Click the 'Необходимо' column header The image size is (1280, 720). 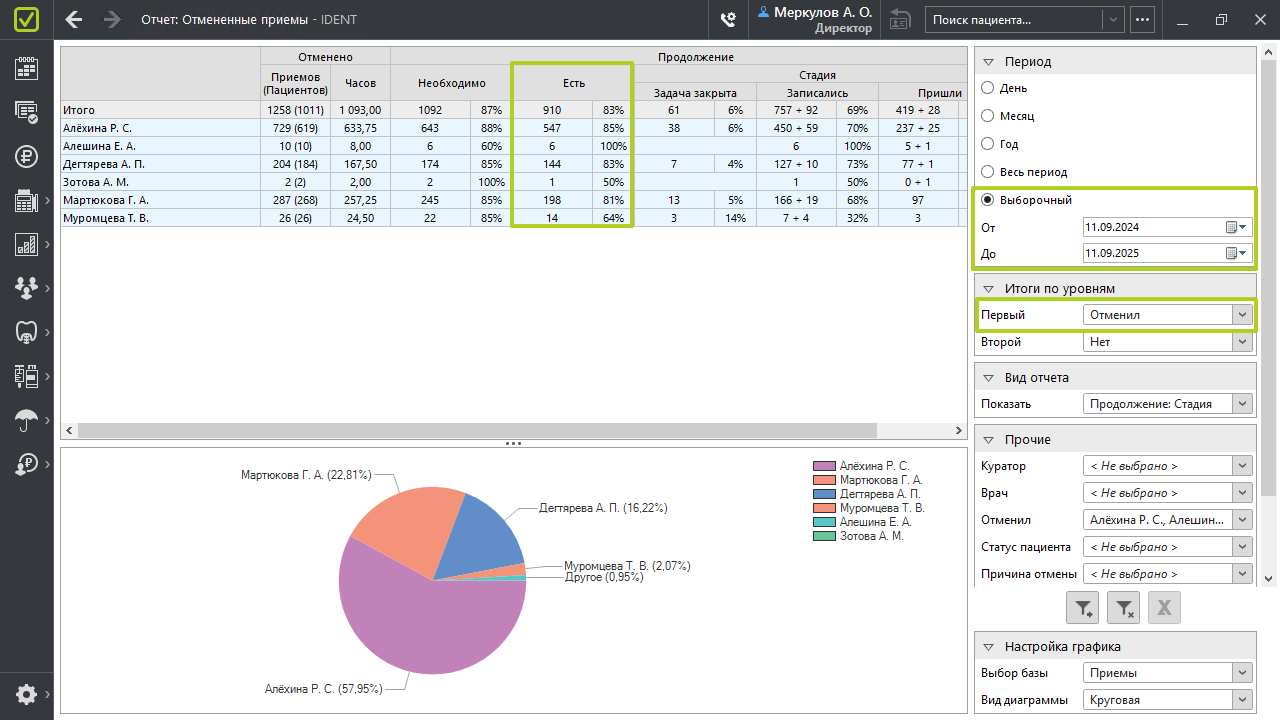coord(450,83)
